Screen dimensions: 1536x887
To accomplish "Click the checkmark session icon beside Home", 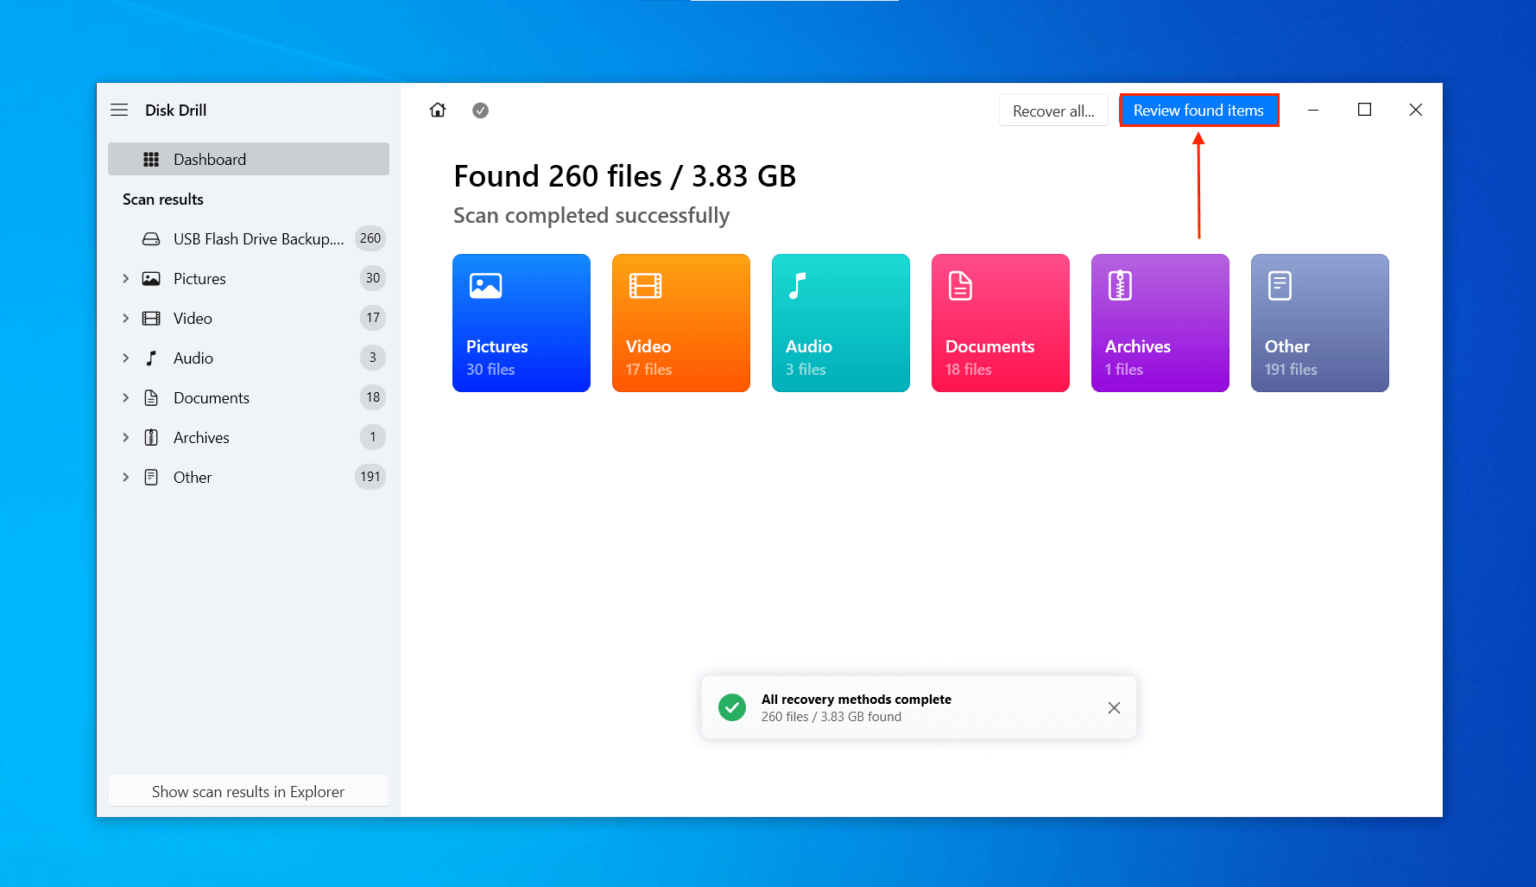I will (480, 110).
